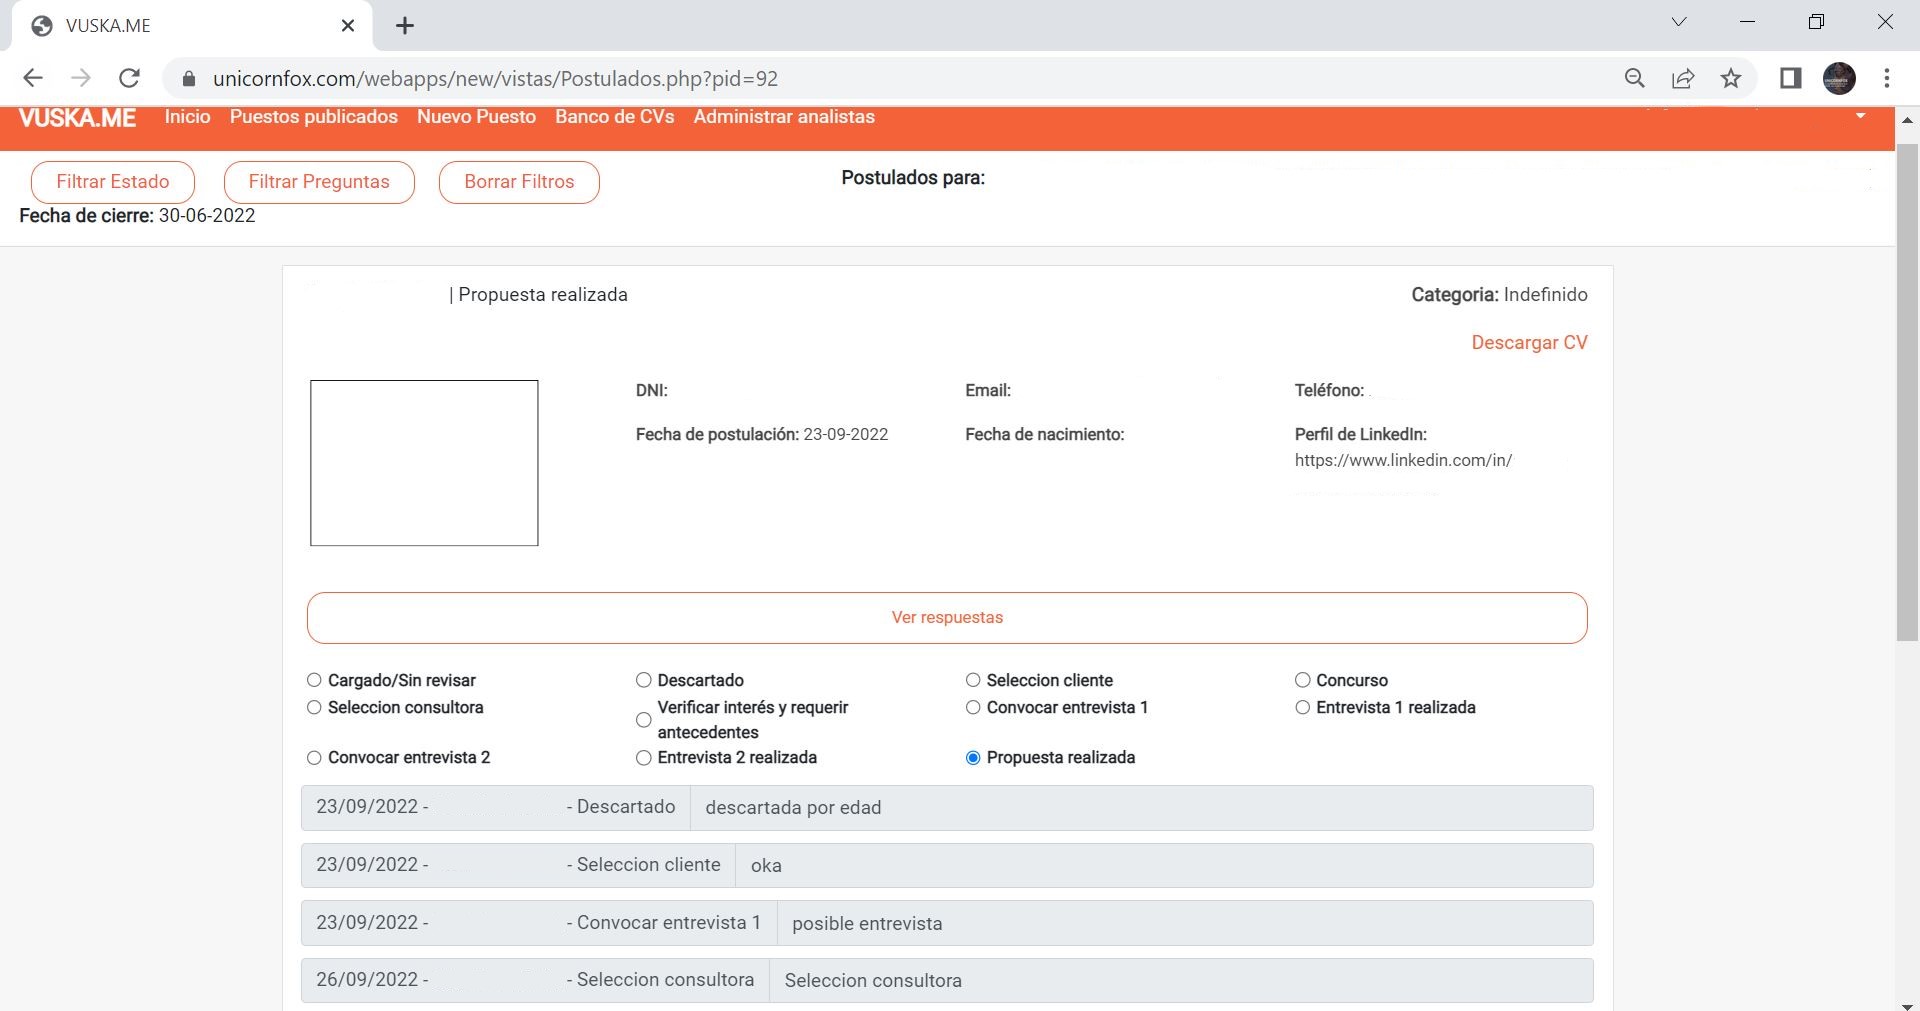
Task: Open the Chrome profile avatar
Action: pos(1839,78)
